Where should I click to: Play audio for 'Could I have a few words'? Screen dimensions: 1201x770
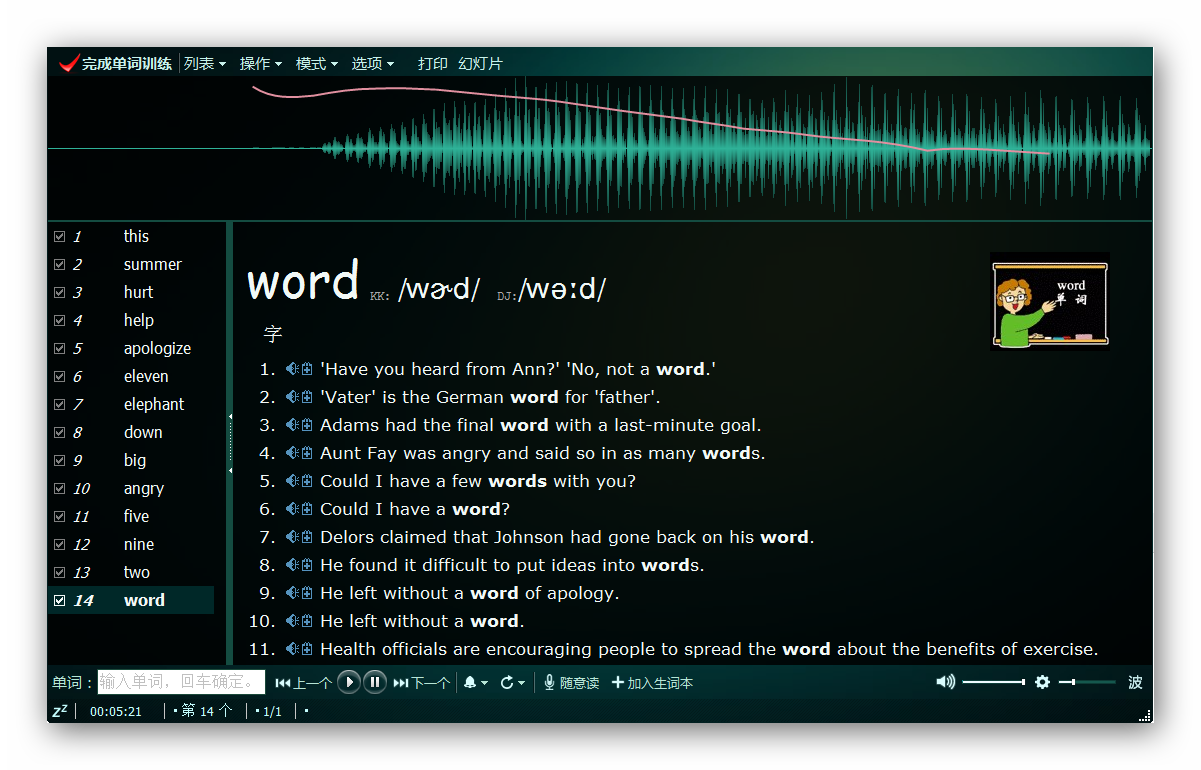tap(291, 481)
